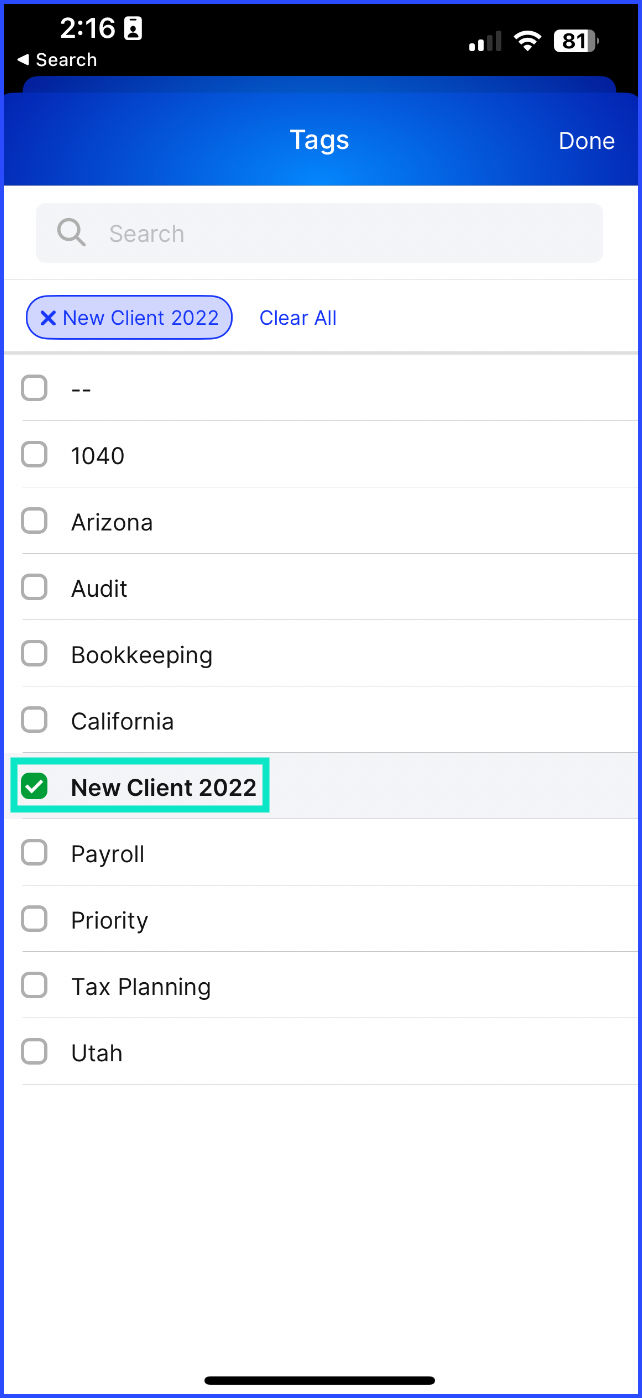The image size is (642, 1398).
Task: Select the Bookkeeping checkbox
Action: point(35,654)
